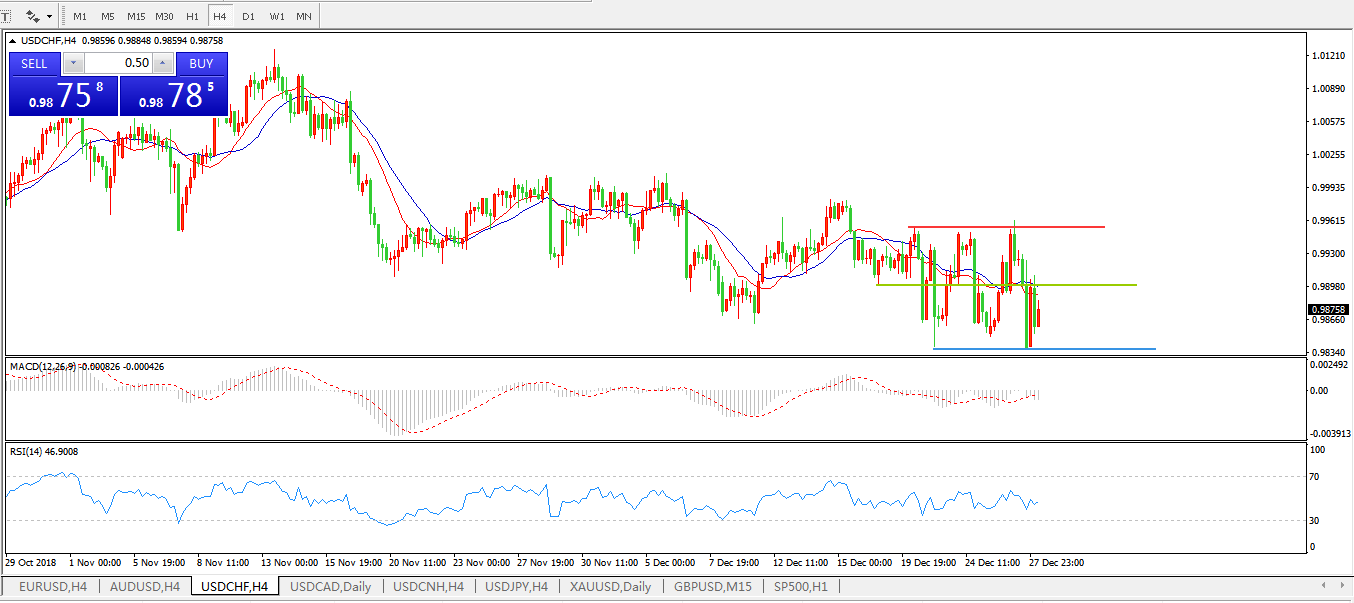Click the SELL button
This screenshot has height=603, width=1354.
click(34, 63)
